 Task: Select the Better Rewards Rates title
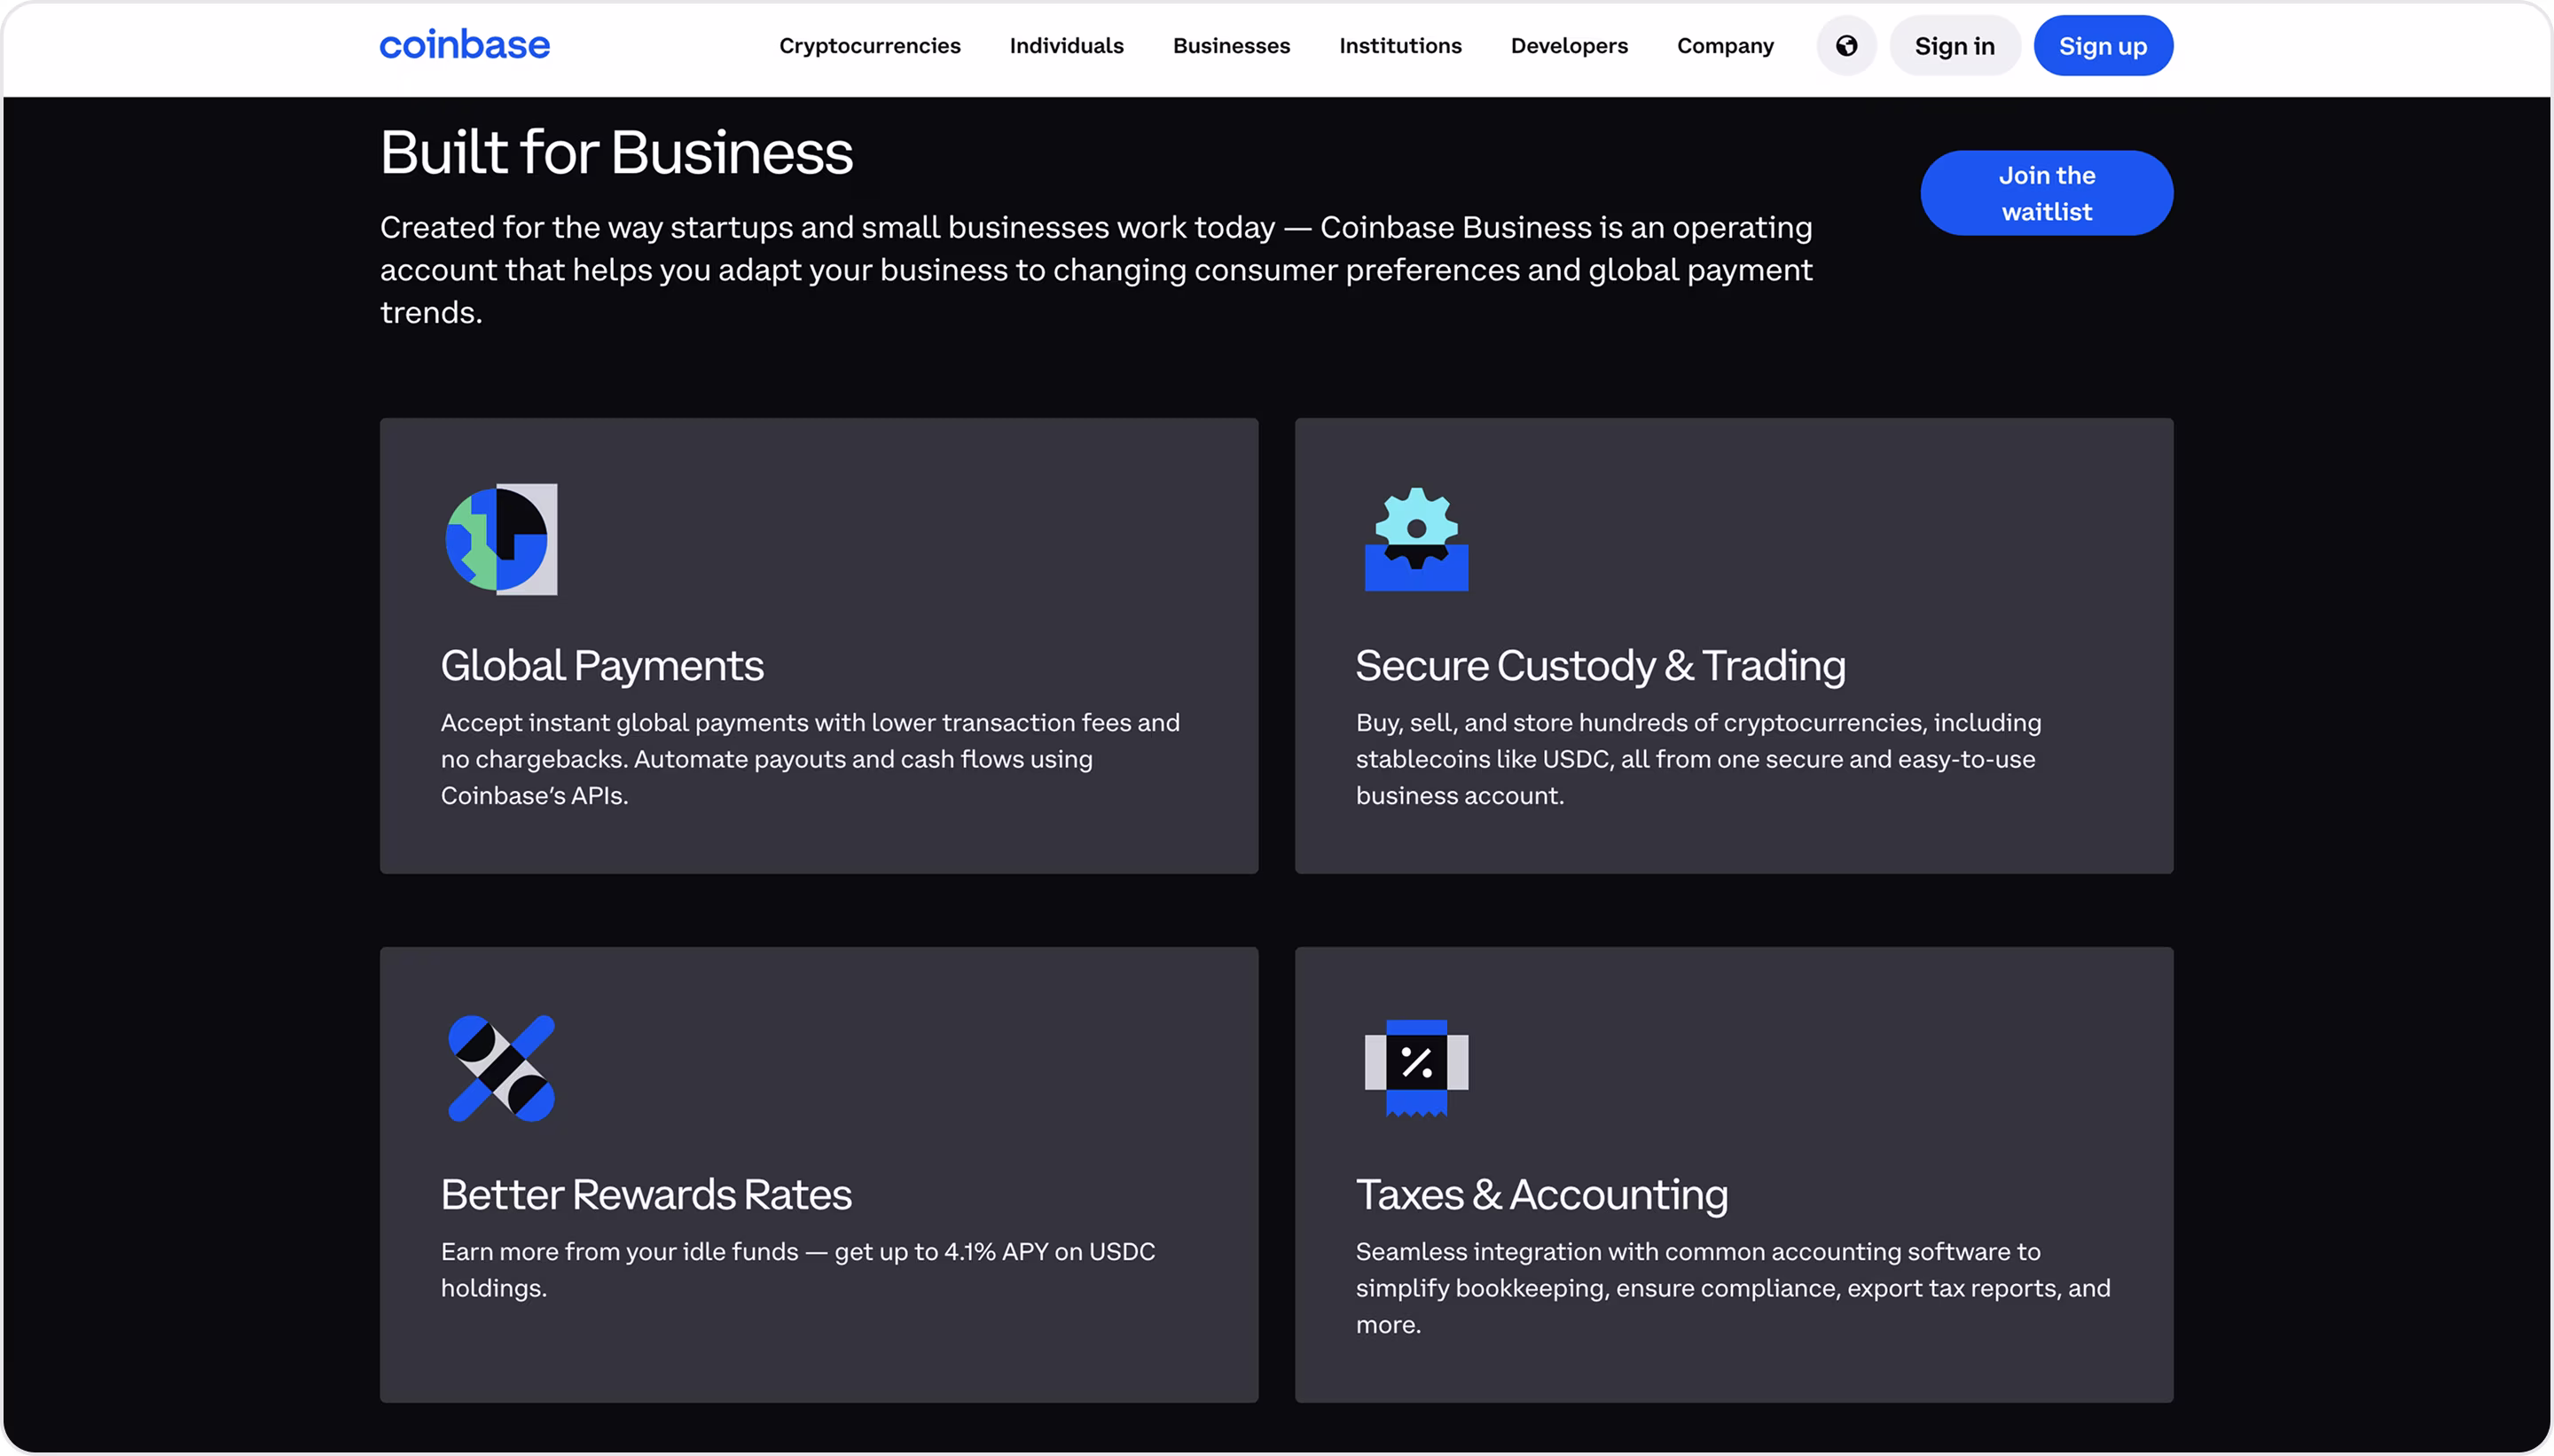coord(646,1195)
